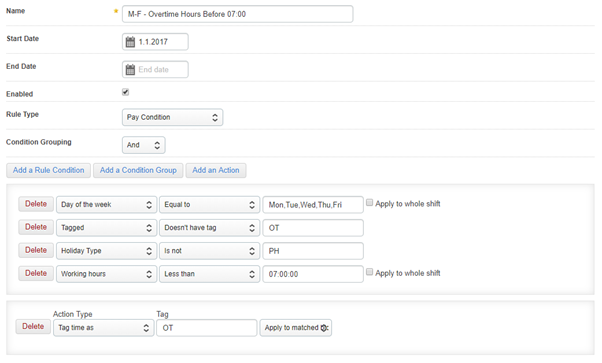Click the 07:00:00 working hours field

pos(313,274)
